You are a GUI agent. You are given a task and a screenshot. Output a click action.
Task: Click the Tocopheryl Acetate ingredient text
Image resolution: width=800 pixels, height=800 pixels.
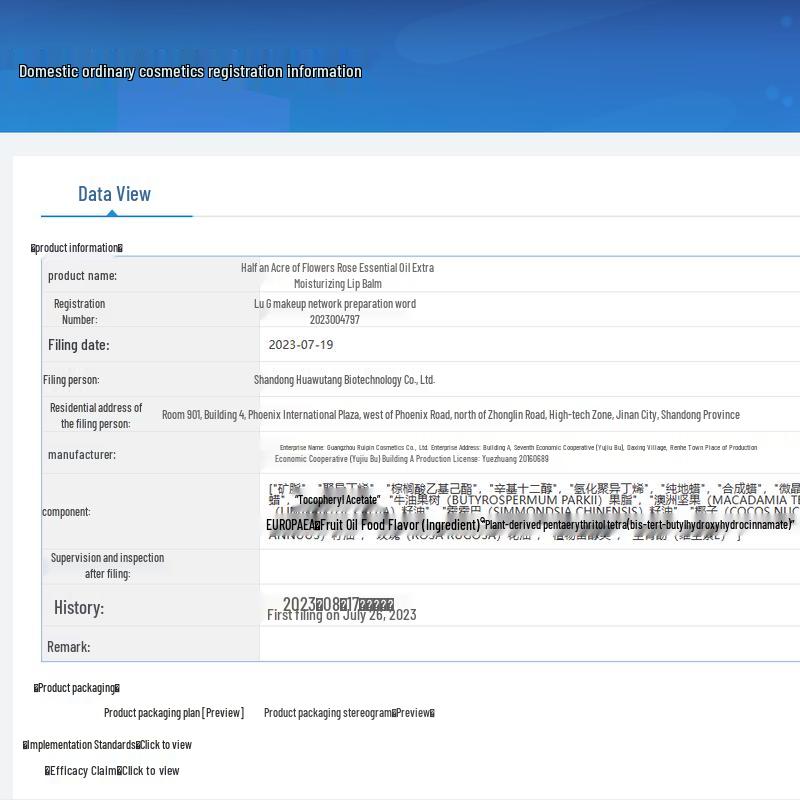click(337, 500)
